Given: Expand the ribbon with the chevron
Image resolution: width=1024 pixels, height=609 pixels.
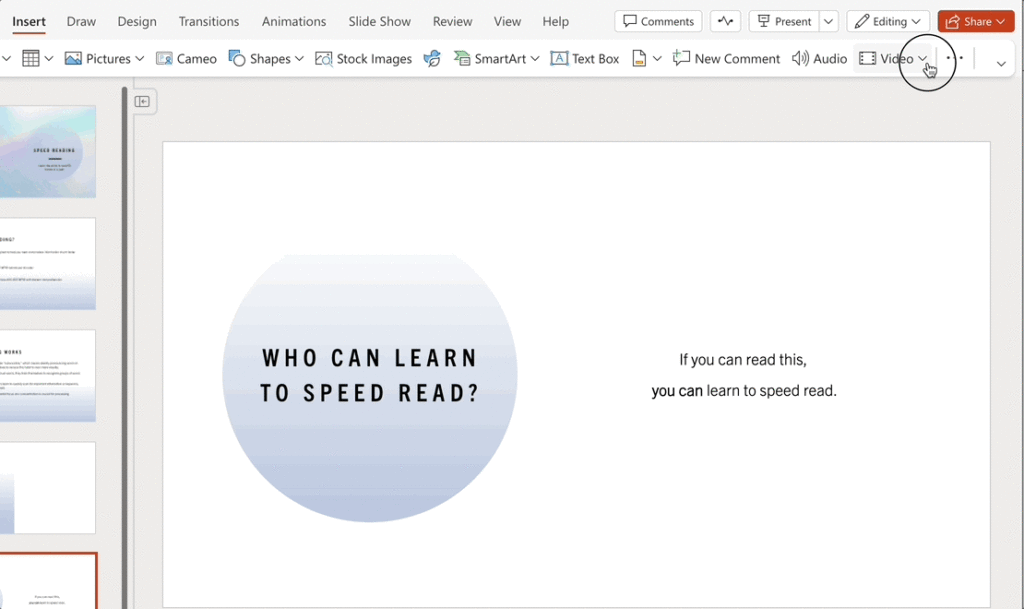Looking at the screenshot, I should [1001, 63].
